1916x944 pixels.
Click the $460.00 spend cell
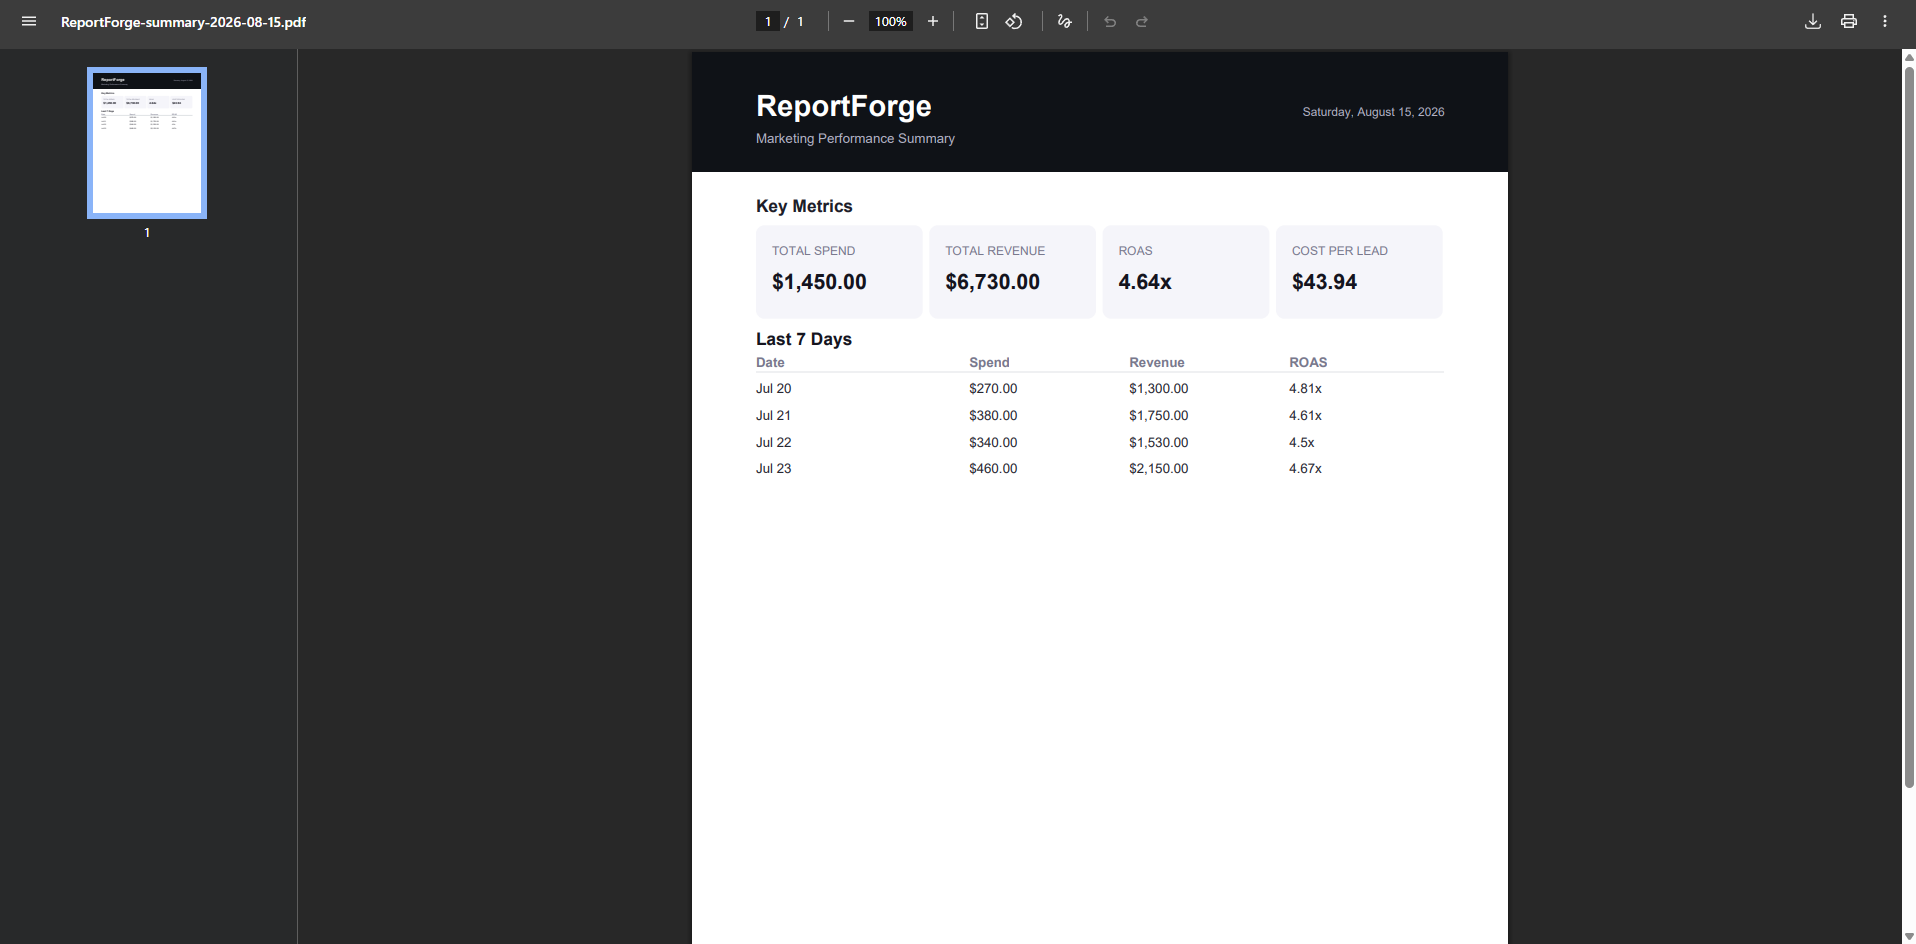click(x=993, y=469)
